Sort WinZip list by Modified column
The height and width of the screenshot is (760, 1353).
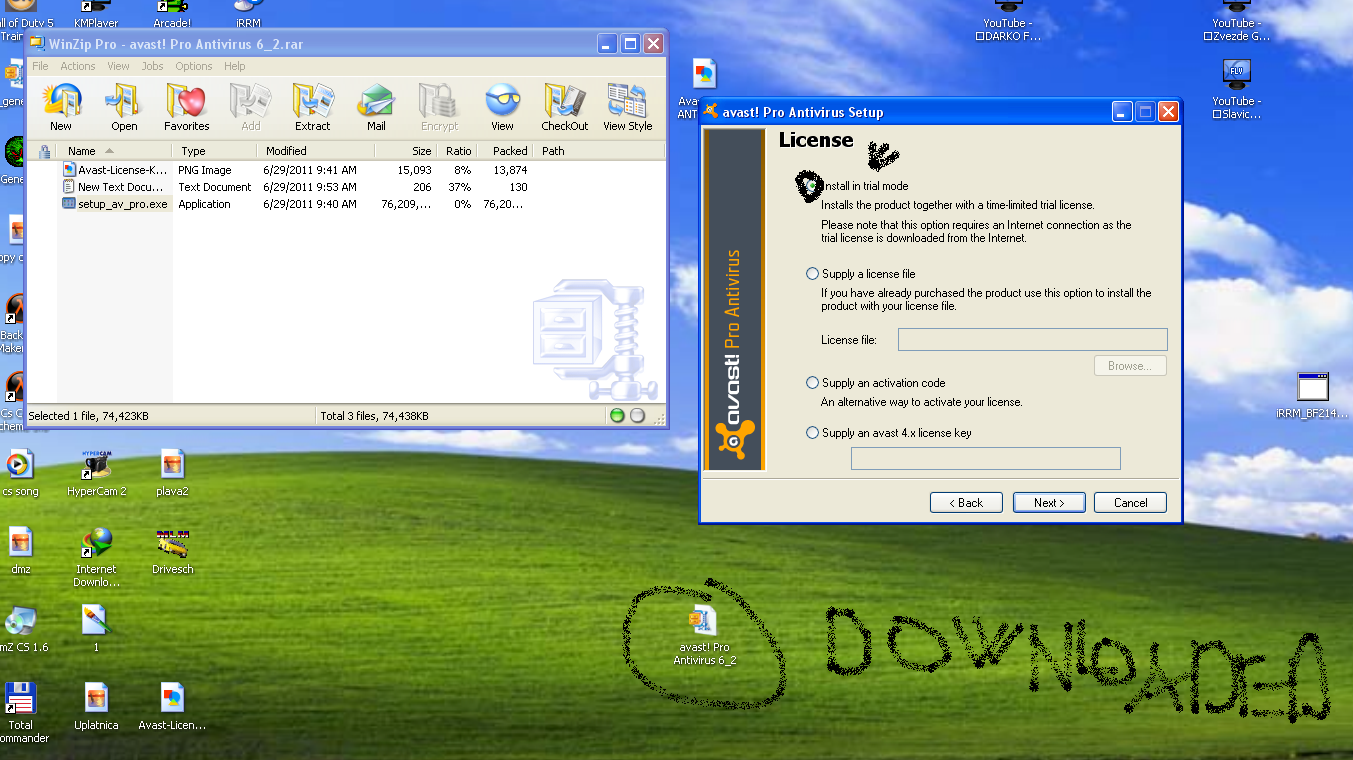[315, 151]
